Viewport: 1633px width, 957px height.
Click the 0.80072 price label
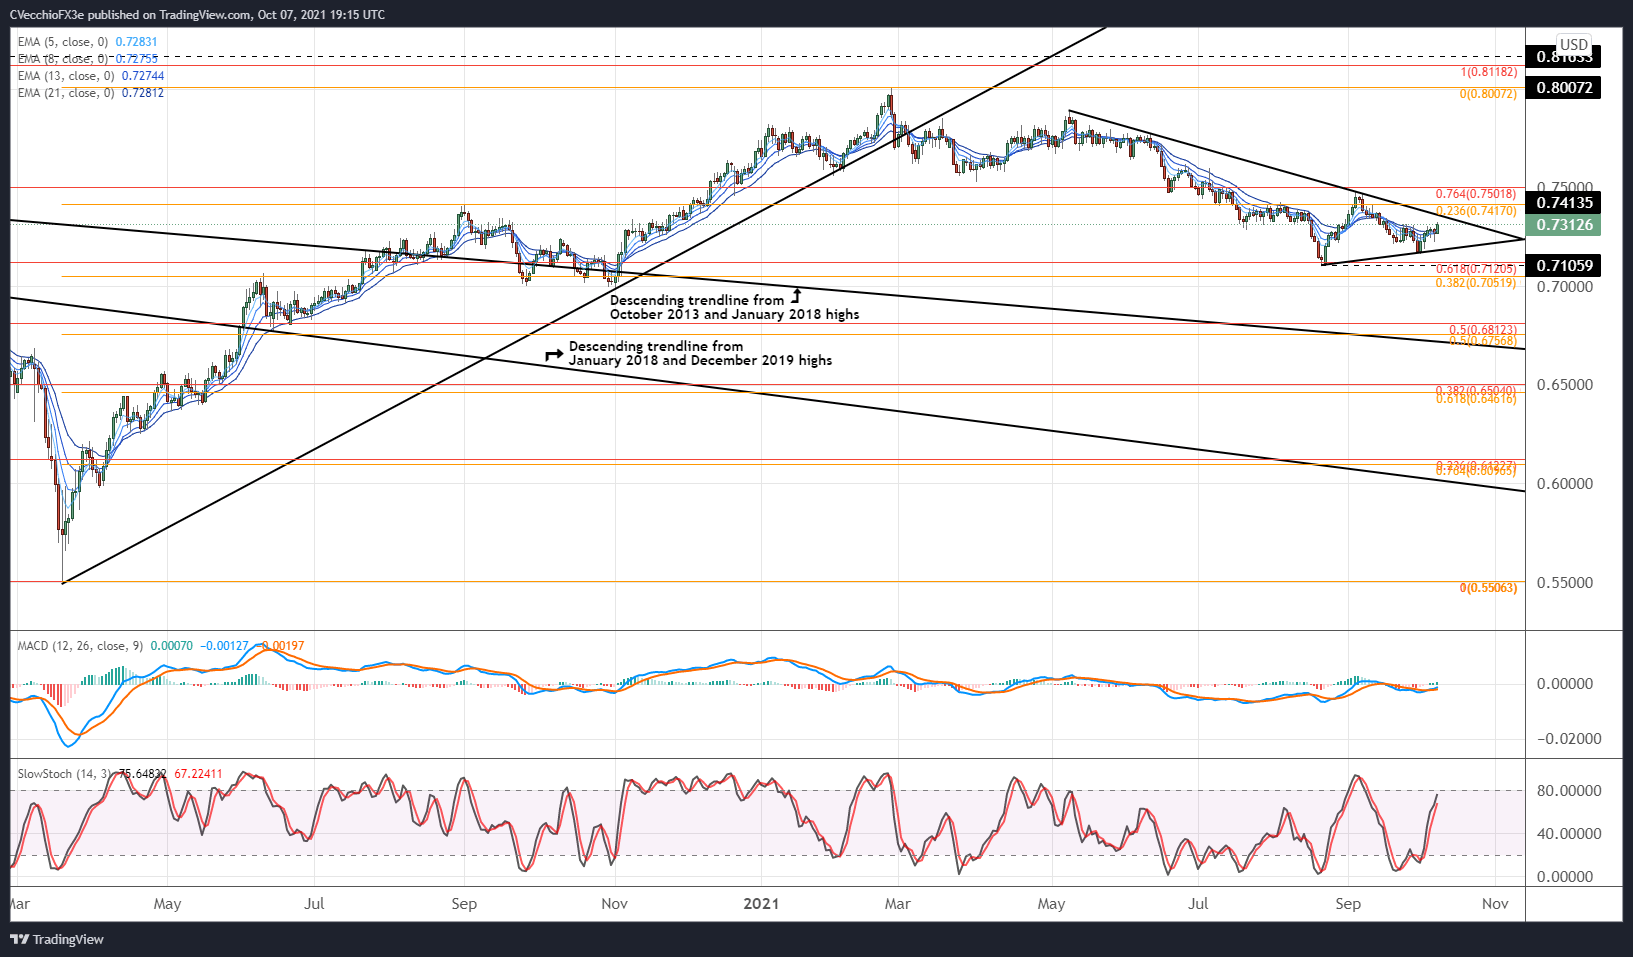[x=1564, y=88]
